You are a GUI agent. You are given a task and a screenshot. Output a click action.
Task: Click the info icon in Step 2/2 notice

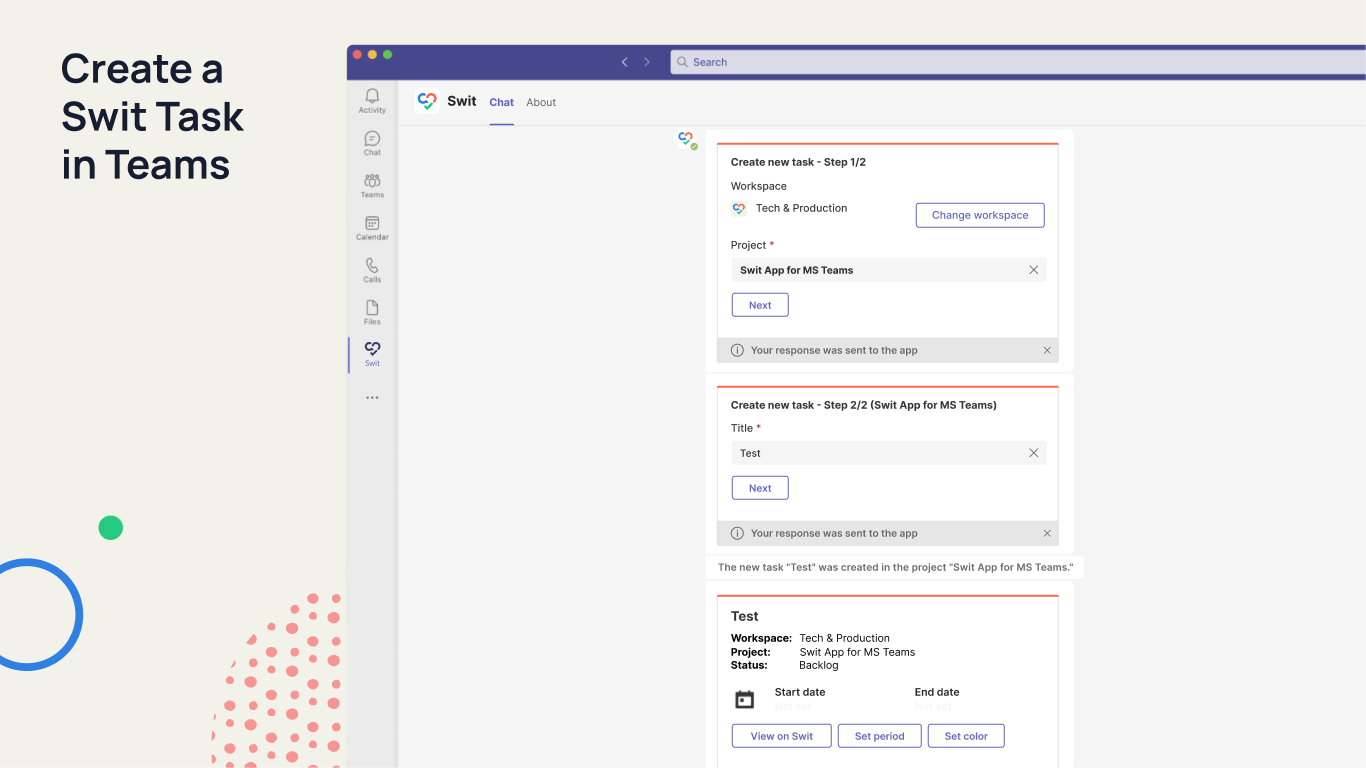coord(737,533)
